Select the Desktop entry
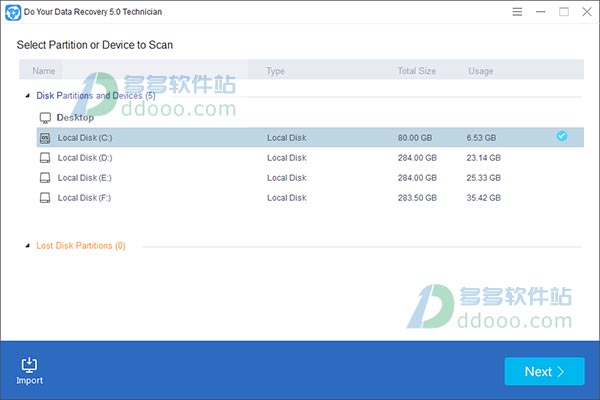 point(75,118)
